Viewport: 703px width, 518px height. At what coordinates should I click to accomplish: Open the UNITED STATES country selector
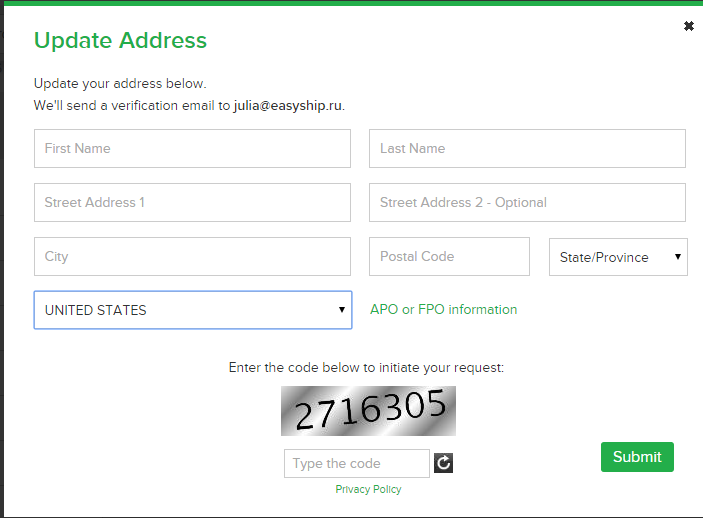pyautogui.click(x=193, y=310)
